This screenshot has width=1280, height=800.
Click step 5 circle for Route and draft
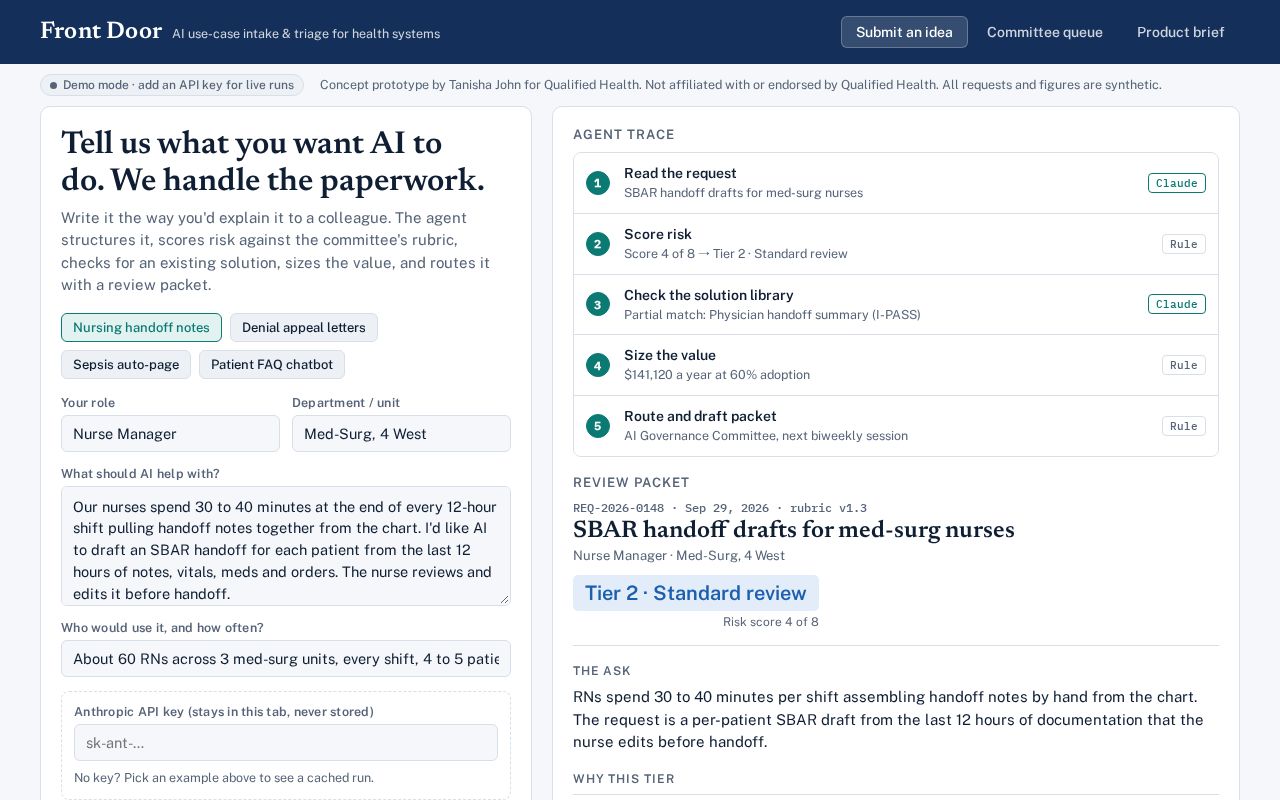598,426
